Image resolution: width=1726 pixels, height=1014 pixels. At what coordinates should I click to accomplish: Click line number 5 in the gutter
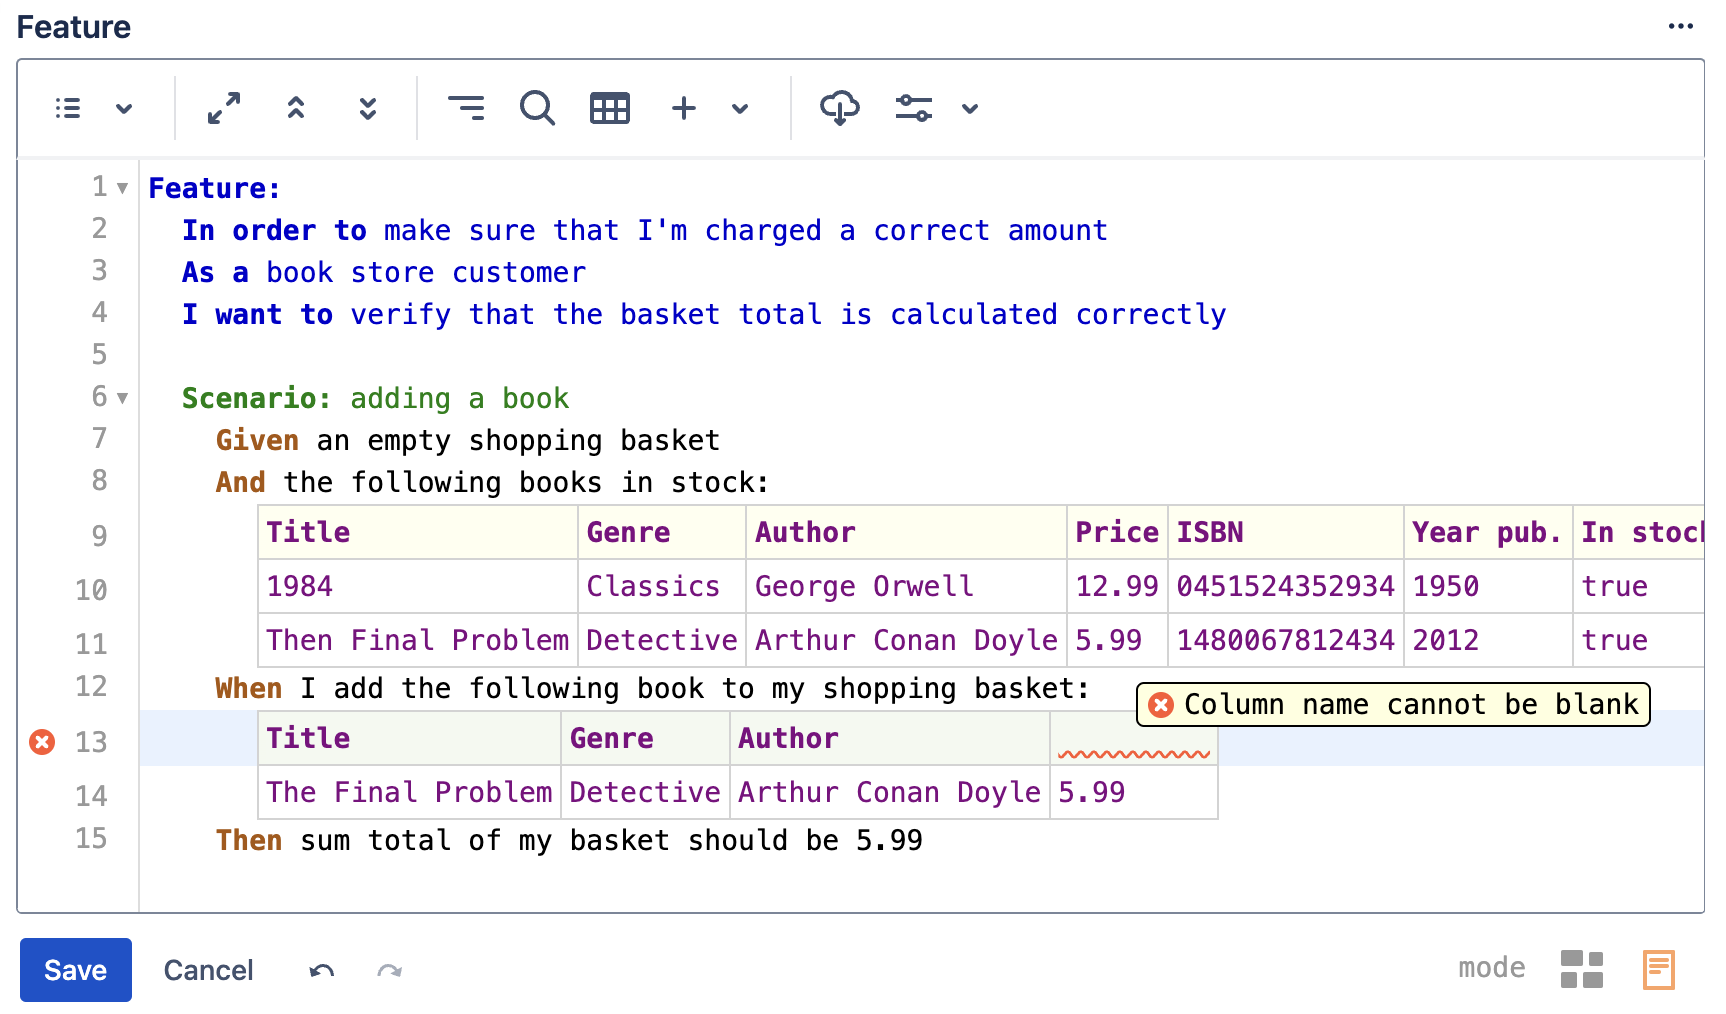99,354
